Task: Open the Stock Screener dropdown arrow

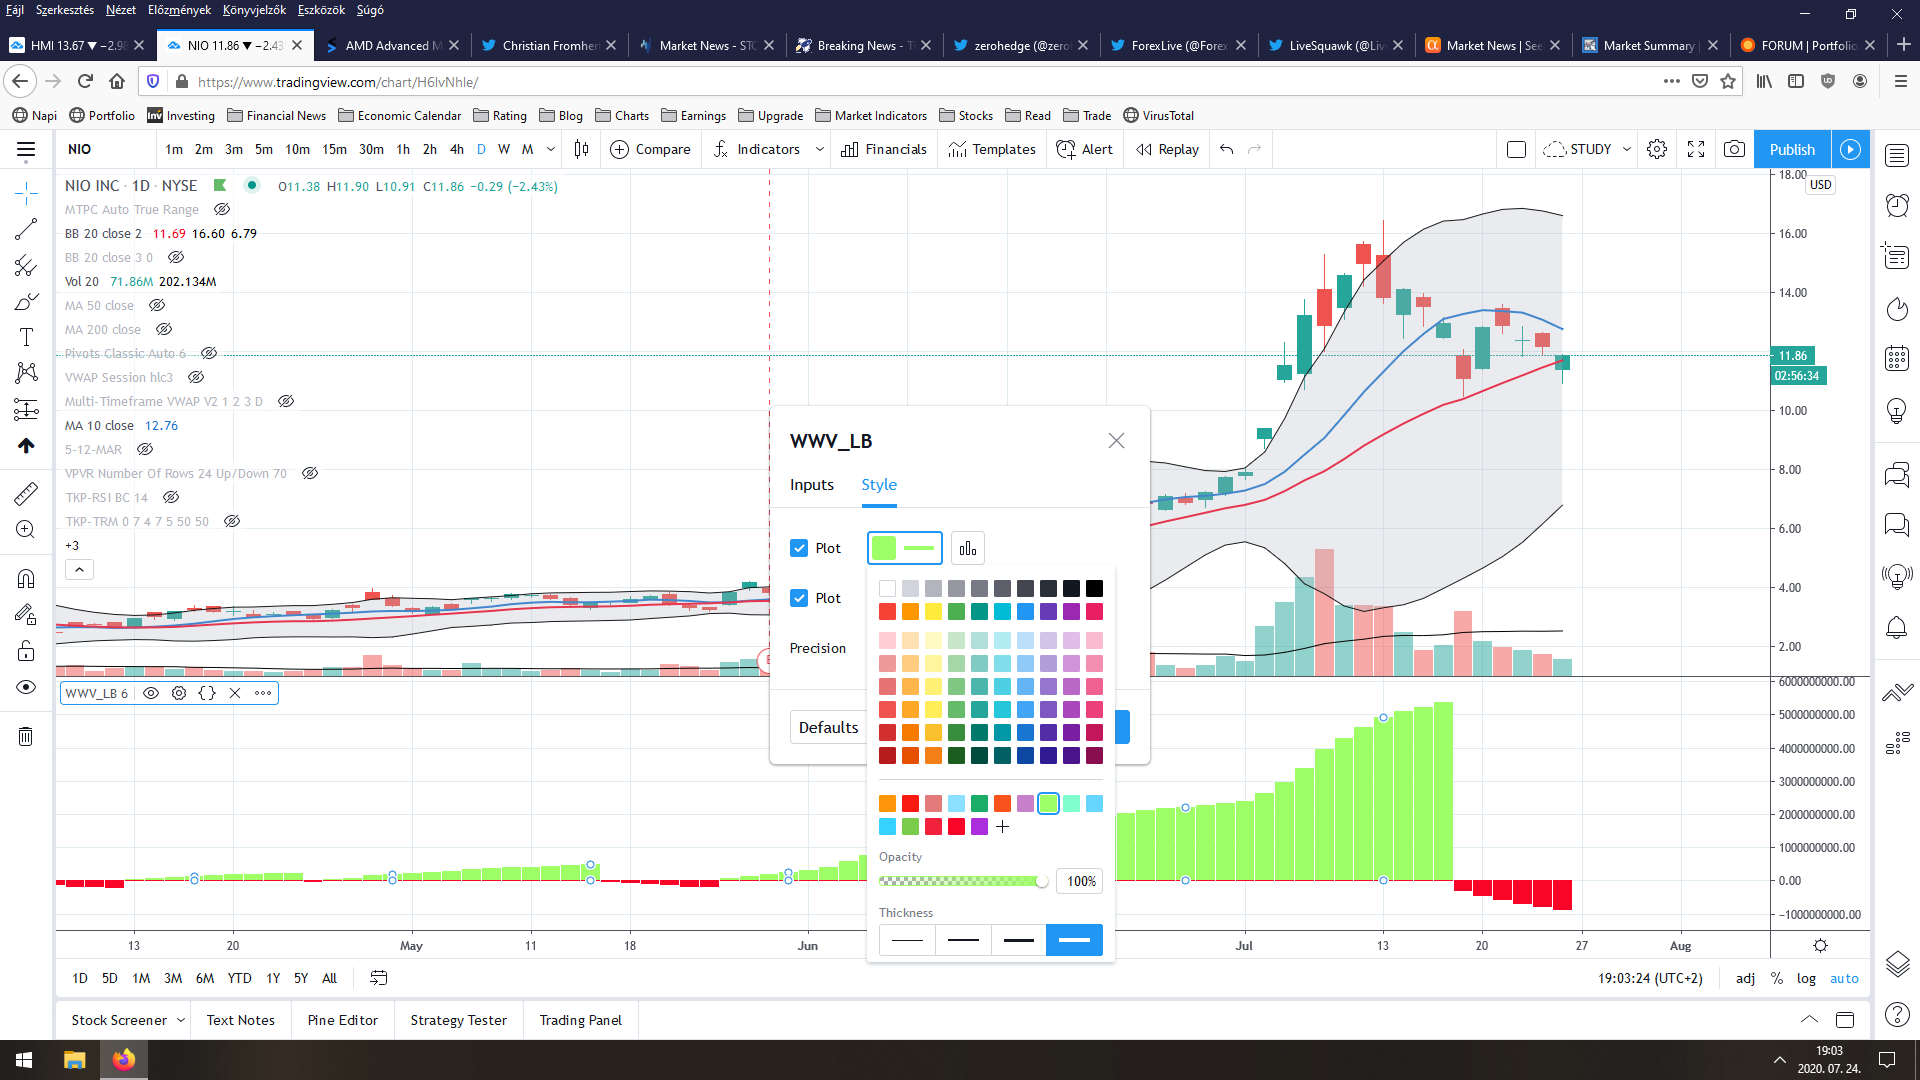Action: (x=181, y=1020)
